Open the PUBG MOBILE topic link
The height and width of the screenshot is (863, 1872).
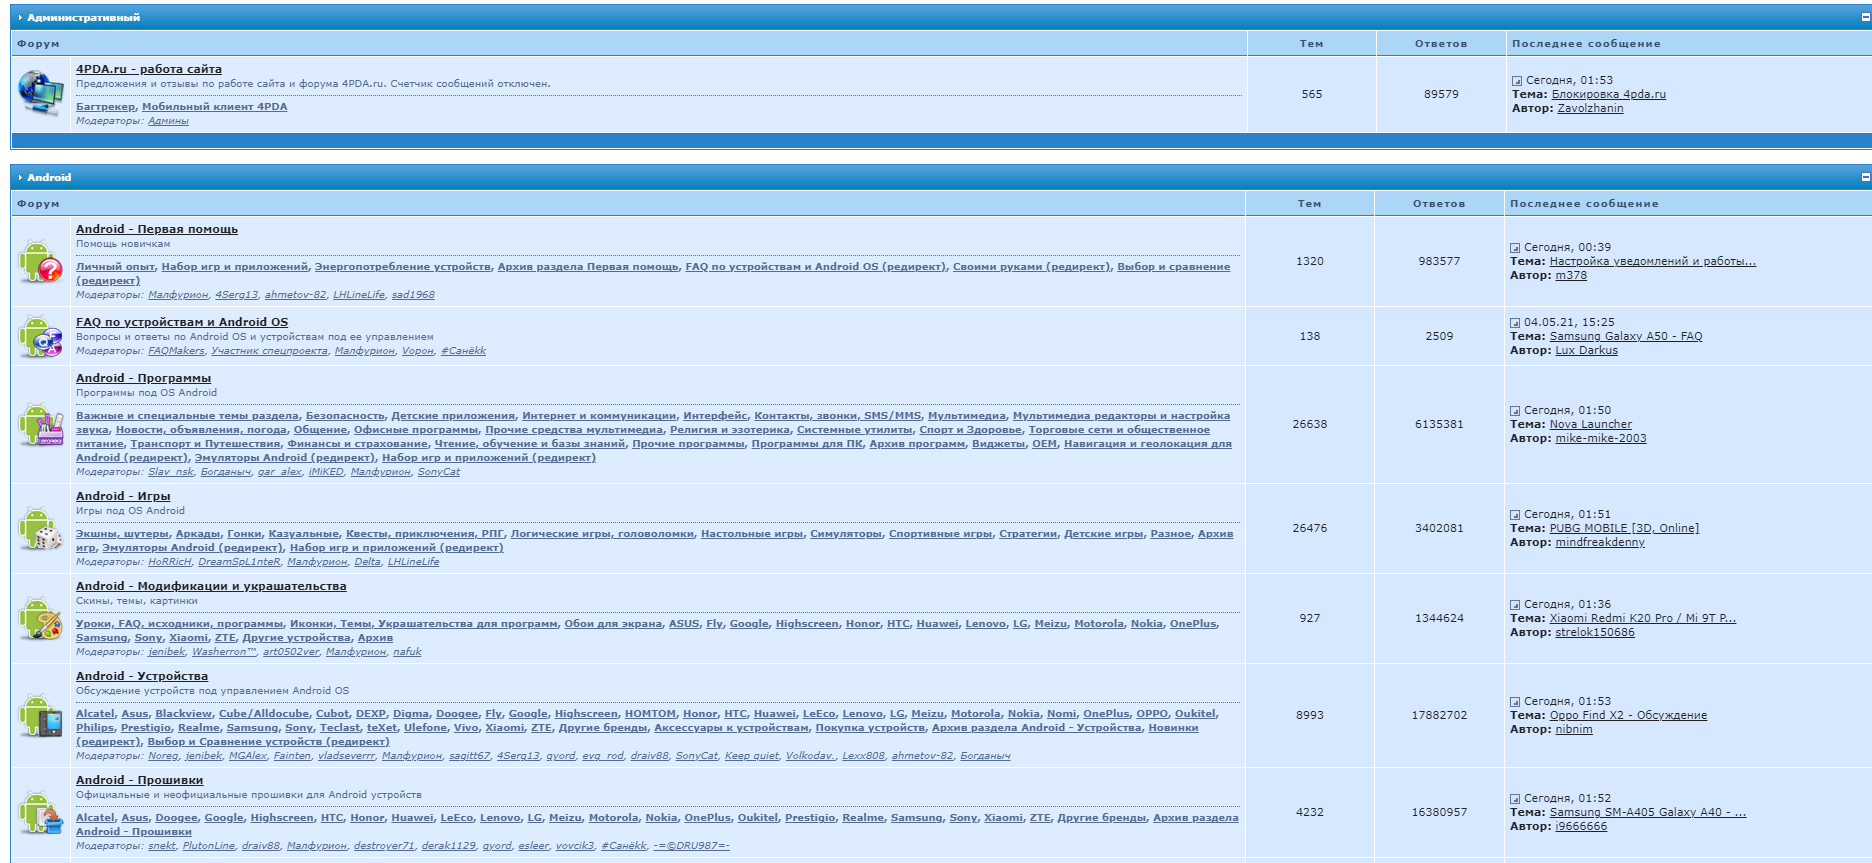click(1623, 528)
